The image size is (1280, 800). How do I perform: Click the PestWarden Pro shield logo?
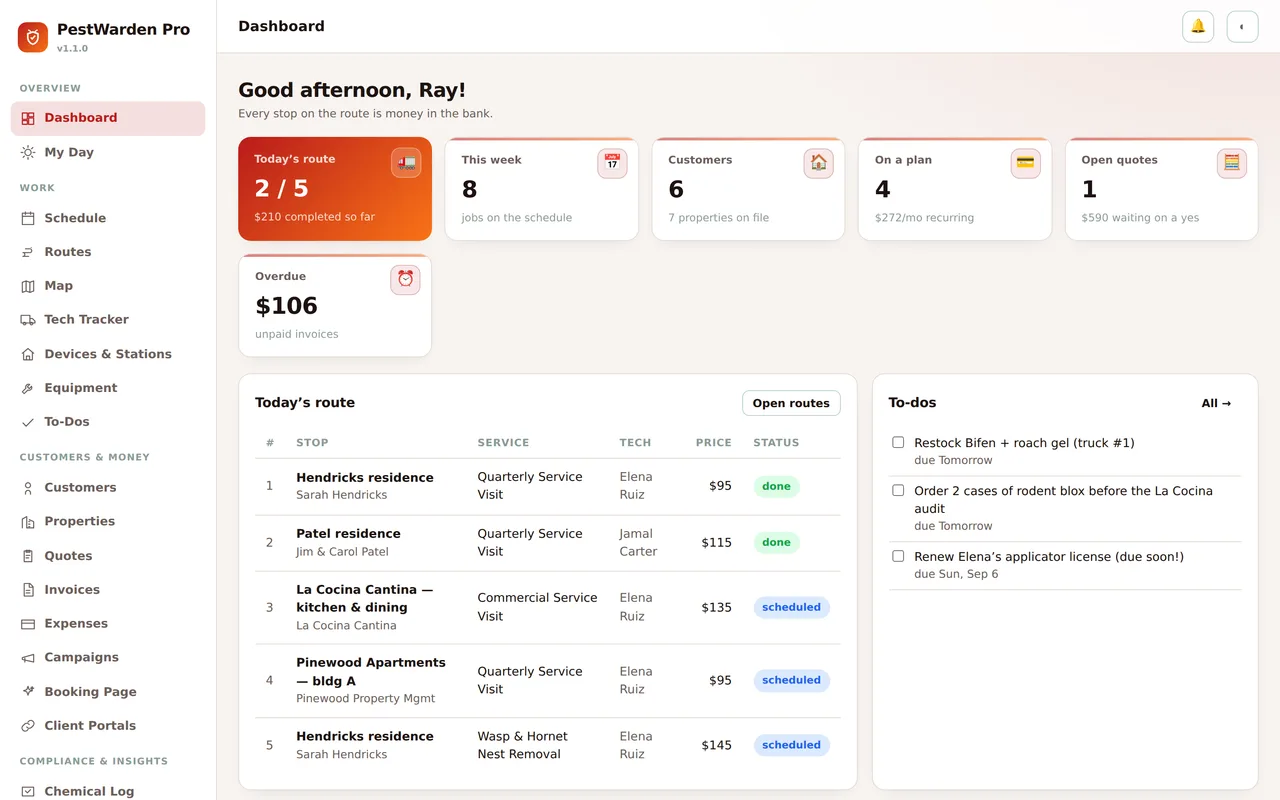pos(33,37)
